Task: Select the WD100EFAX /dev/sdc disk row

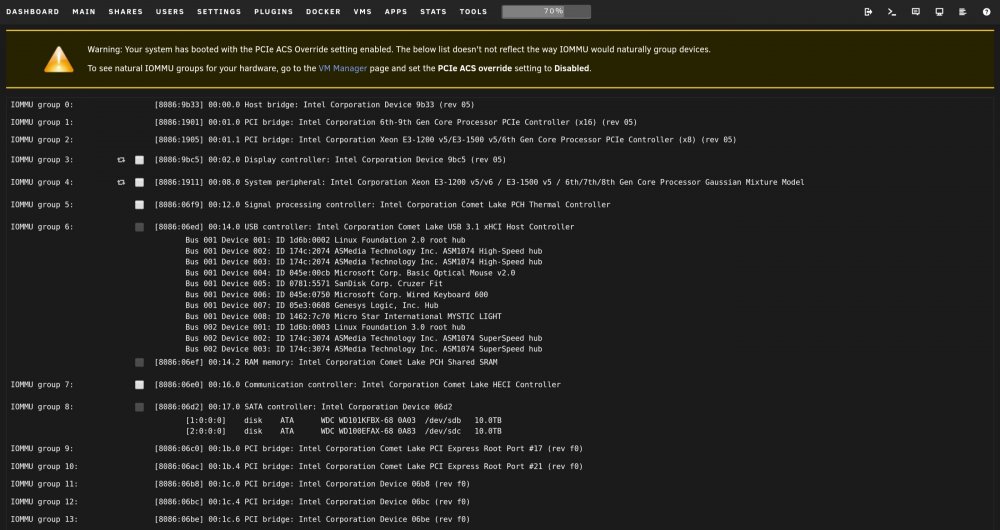Action: [x=343, y=432]
